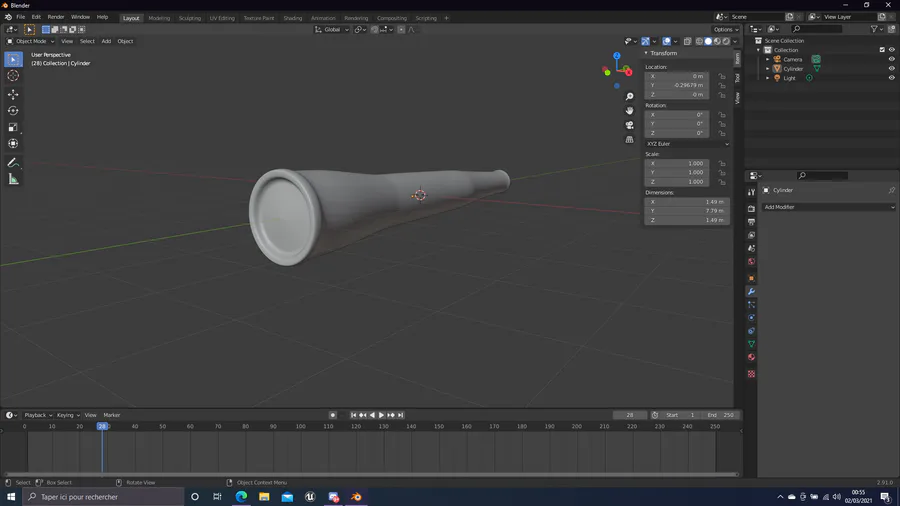Screen dimensions: 900x506
Task: Toggle visibility of Camera in outliner
Action: coord(891,59)
